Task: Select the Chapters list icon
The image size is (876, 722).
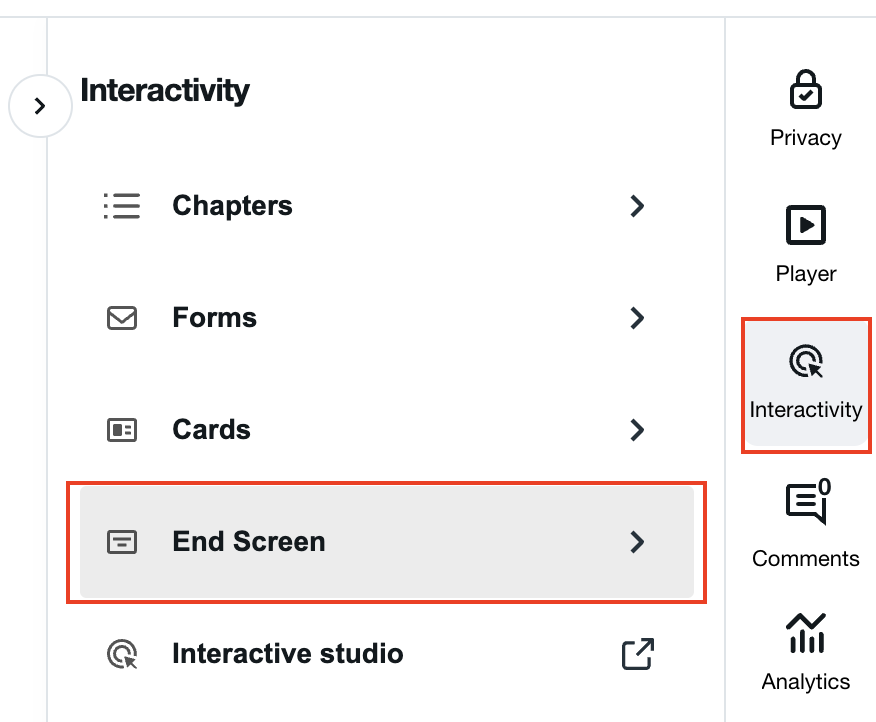Action: click(x=121, y=206)
